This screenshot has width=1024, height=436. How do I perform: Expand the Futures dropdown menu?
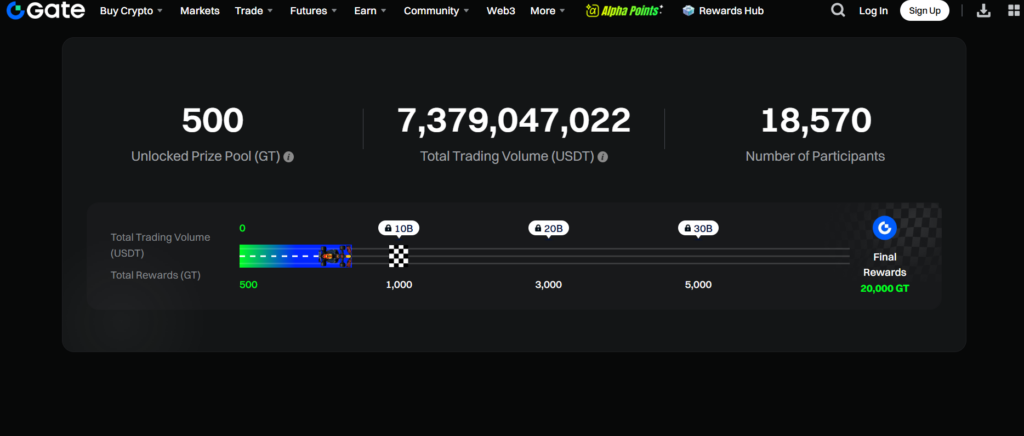point(313,11)
